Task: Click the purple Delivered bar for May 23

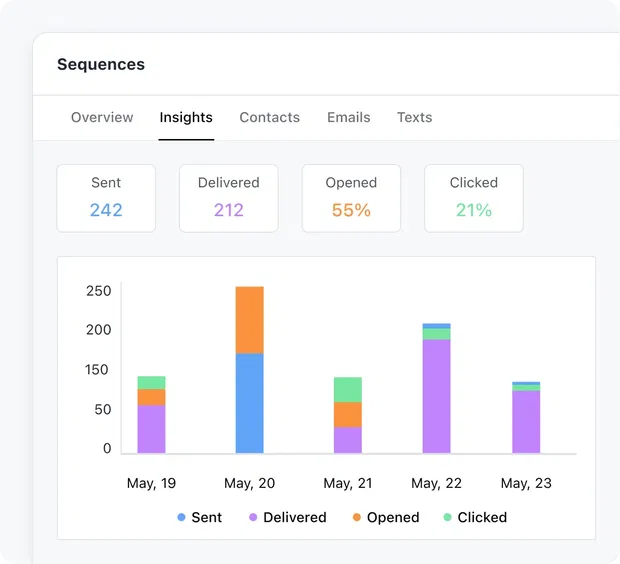Action: pos(526,422)
